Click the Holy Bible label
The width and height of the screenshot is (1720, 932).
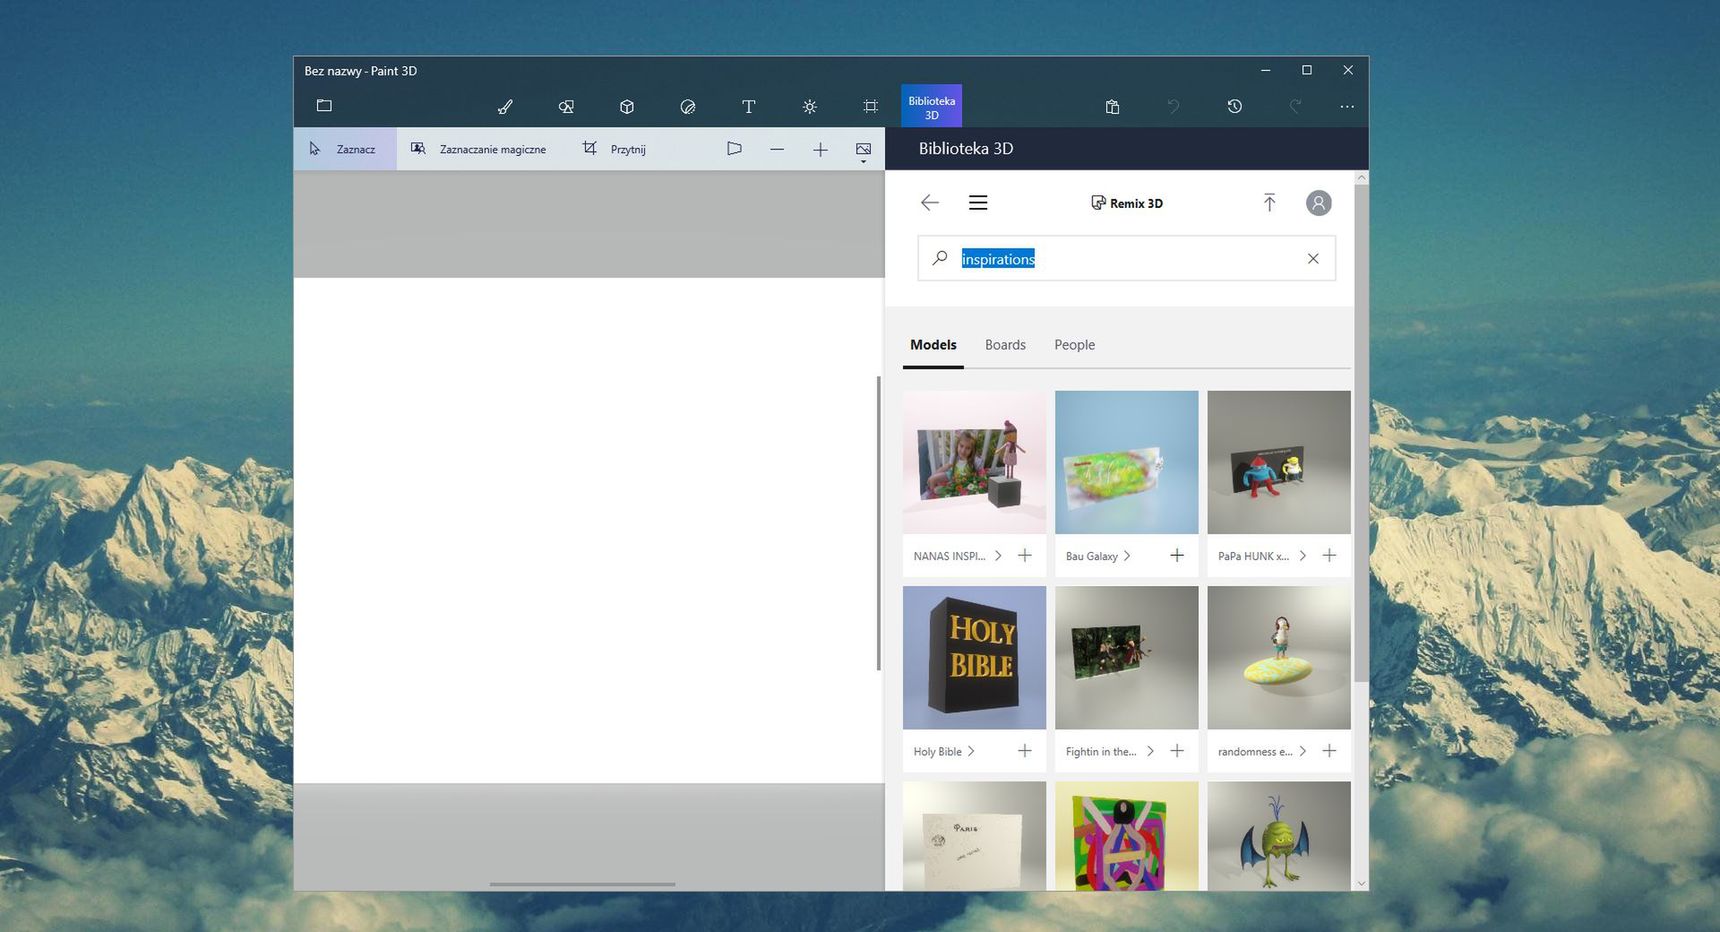pyautogui.click(x=937, y=752)
